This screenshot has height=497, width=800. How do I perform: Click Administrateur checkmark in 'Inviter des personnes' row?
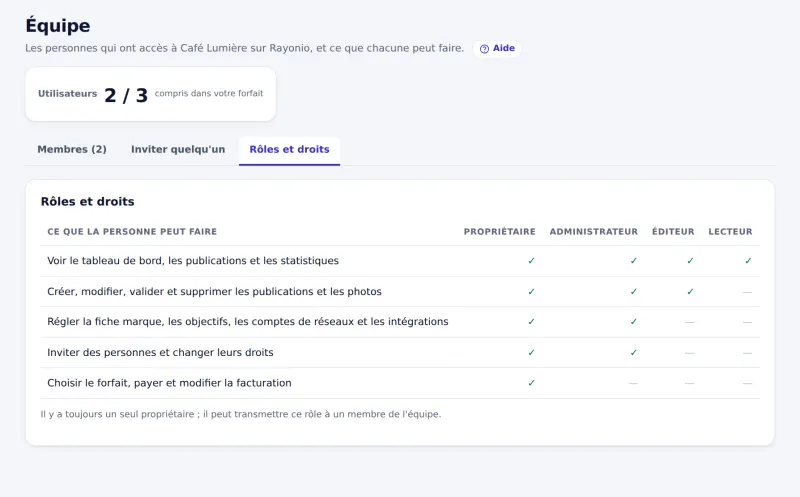(x=633, y=353)
